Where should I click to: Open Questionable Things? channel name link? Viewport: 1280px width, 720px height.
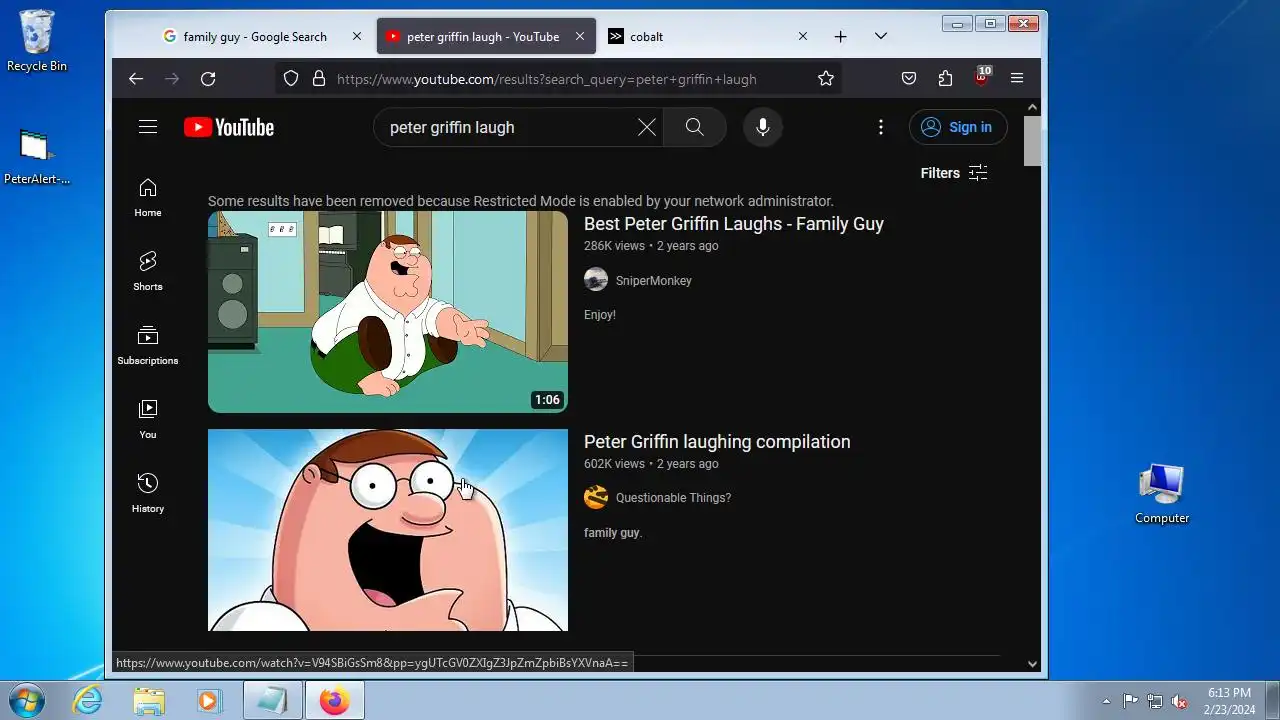click(673, 498)
